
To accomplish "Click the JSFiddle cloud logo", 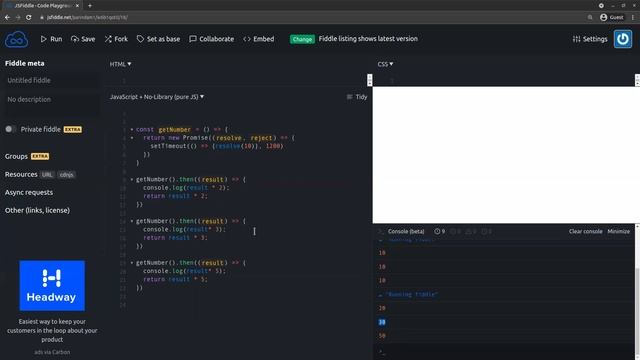I will (x=16, y=39).
